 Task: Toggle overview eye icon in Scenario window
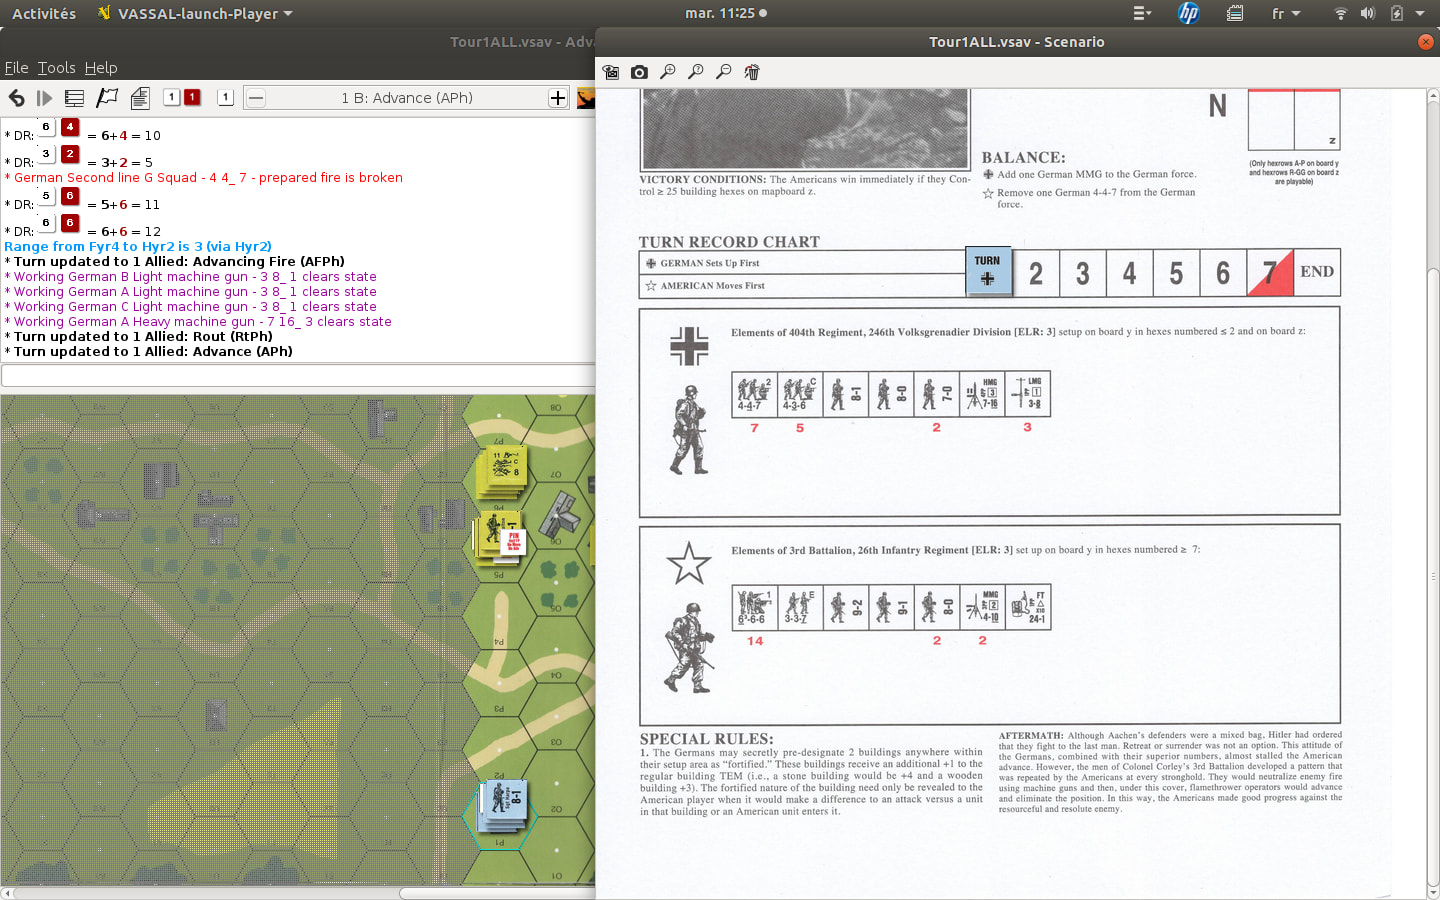tap(611, 72)
